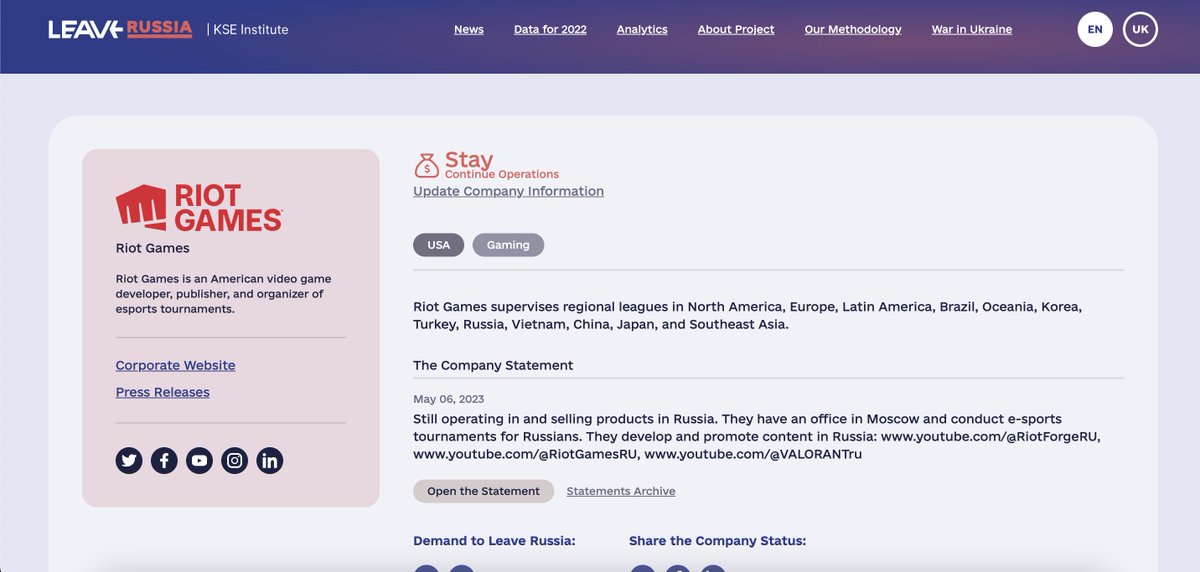Open the Riot Games Facebook page icon
1200x572 pixels.
tap(164, 461)
